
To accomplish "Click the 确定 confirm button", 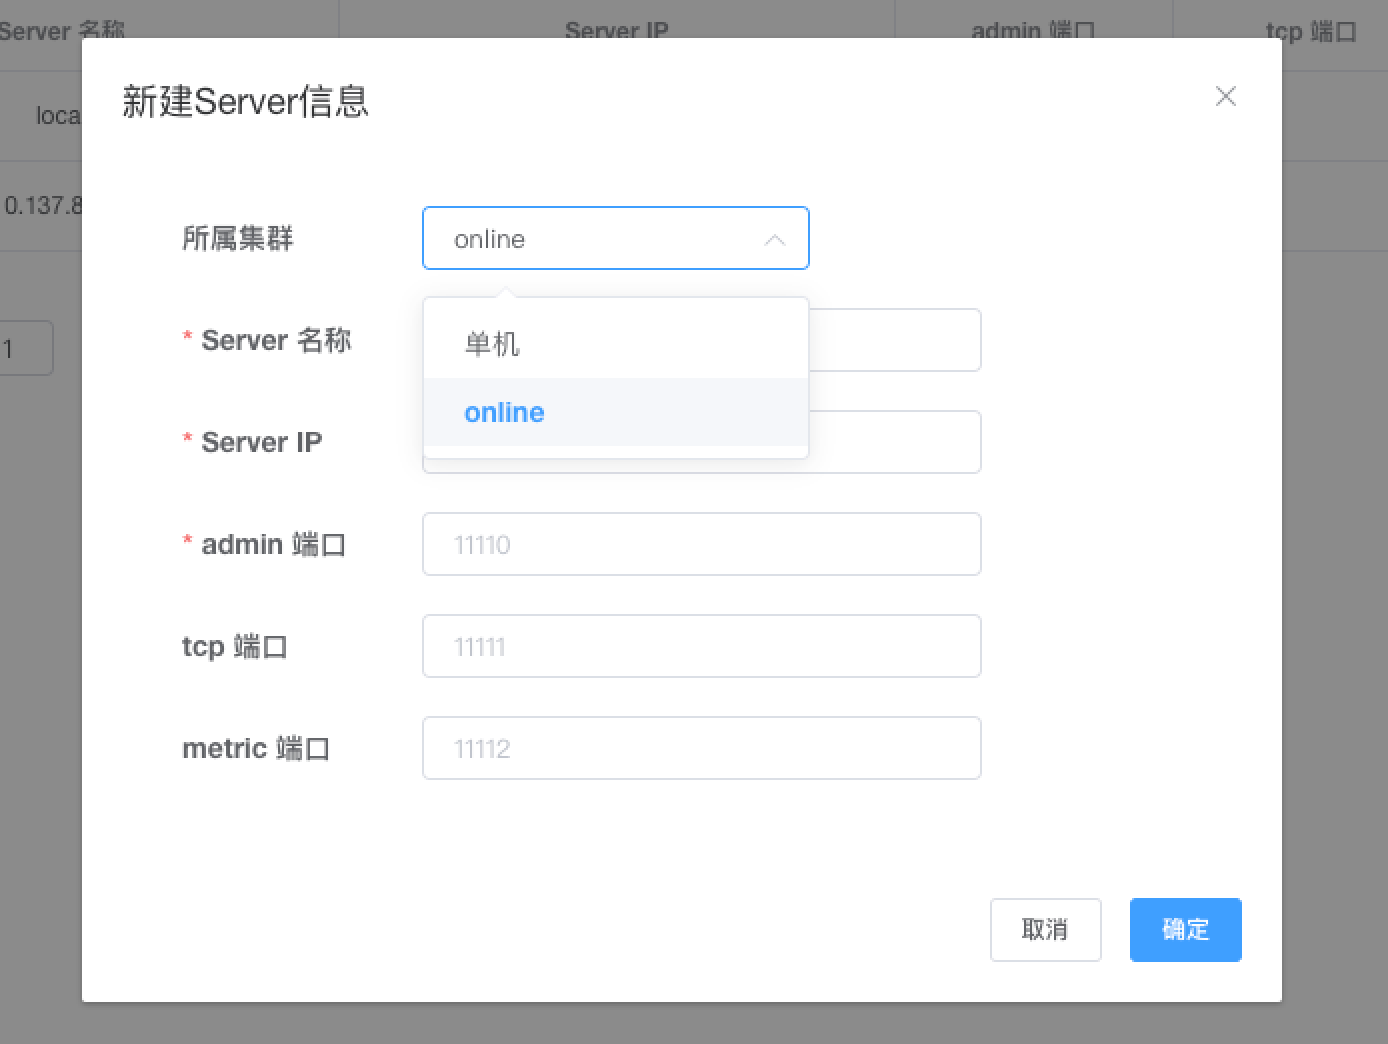I will [1185, 930].
